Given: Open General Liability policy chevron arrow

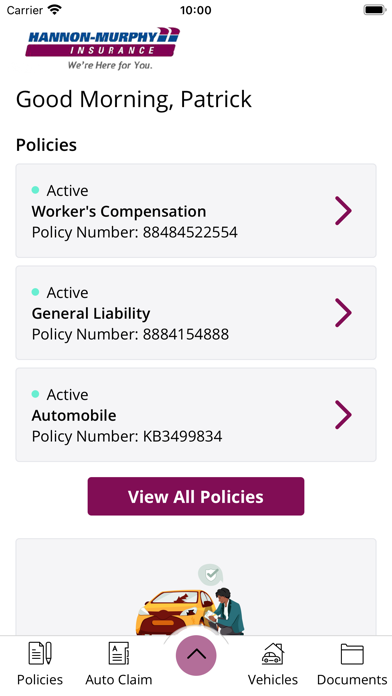Looking at the screenshot, I should point(343,313).
